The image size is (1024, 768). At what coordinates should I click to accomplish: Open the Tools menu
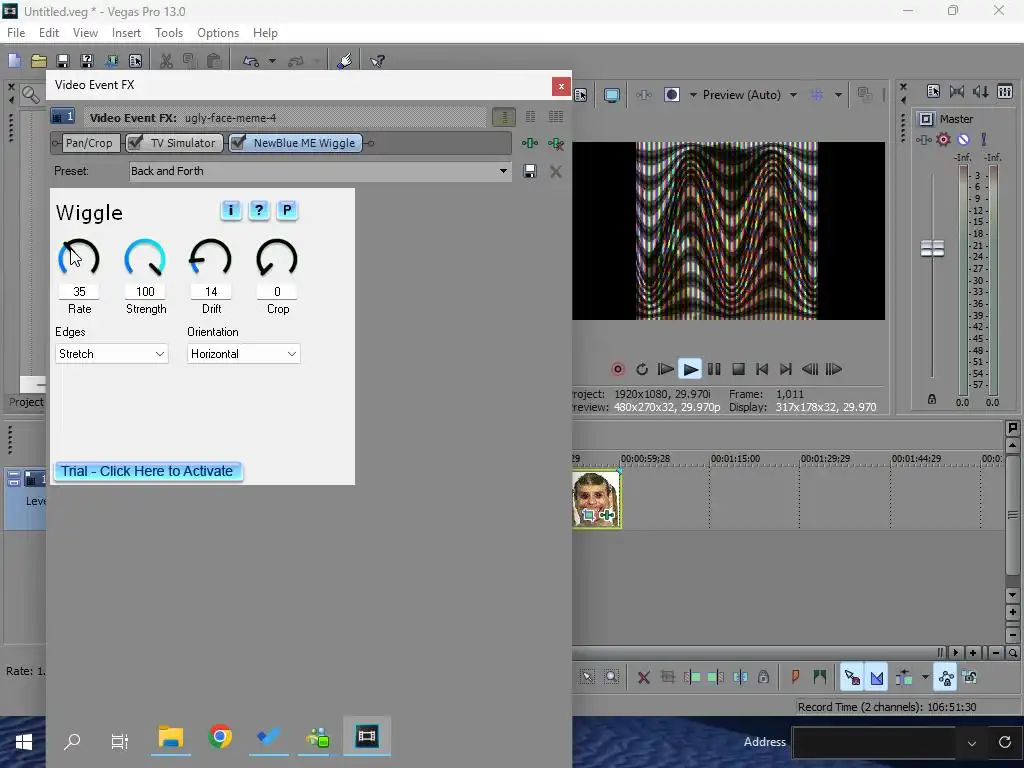[x=168, y=33]
